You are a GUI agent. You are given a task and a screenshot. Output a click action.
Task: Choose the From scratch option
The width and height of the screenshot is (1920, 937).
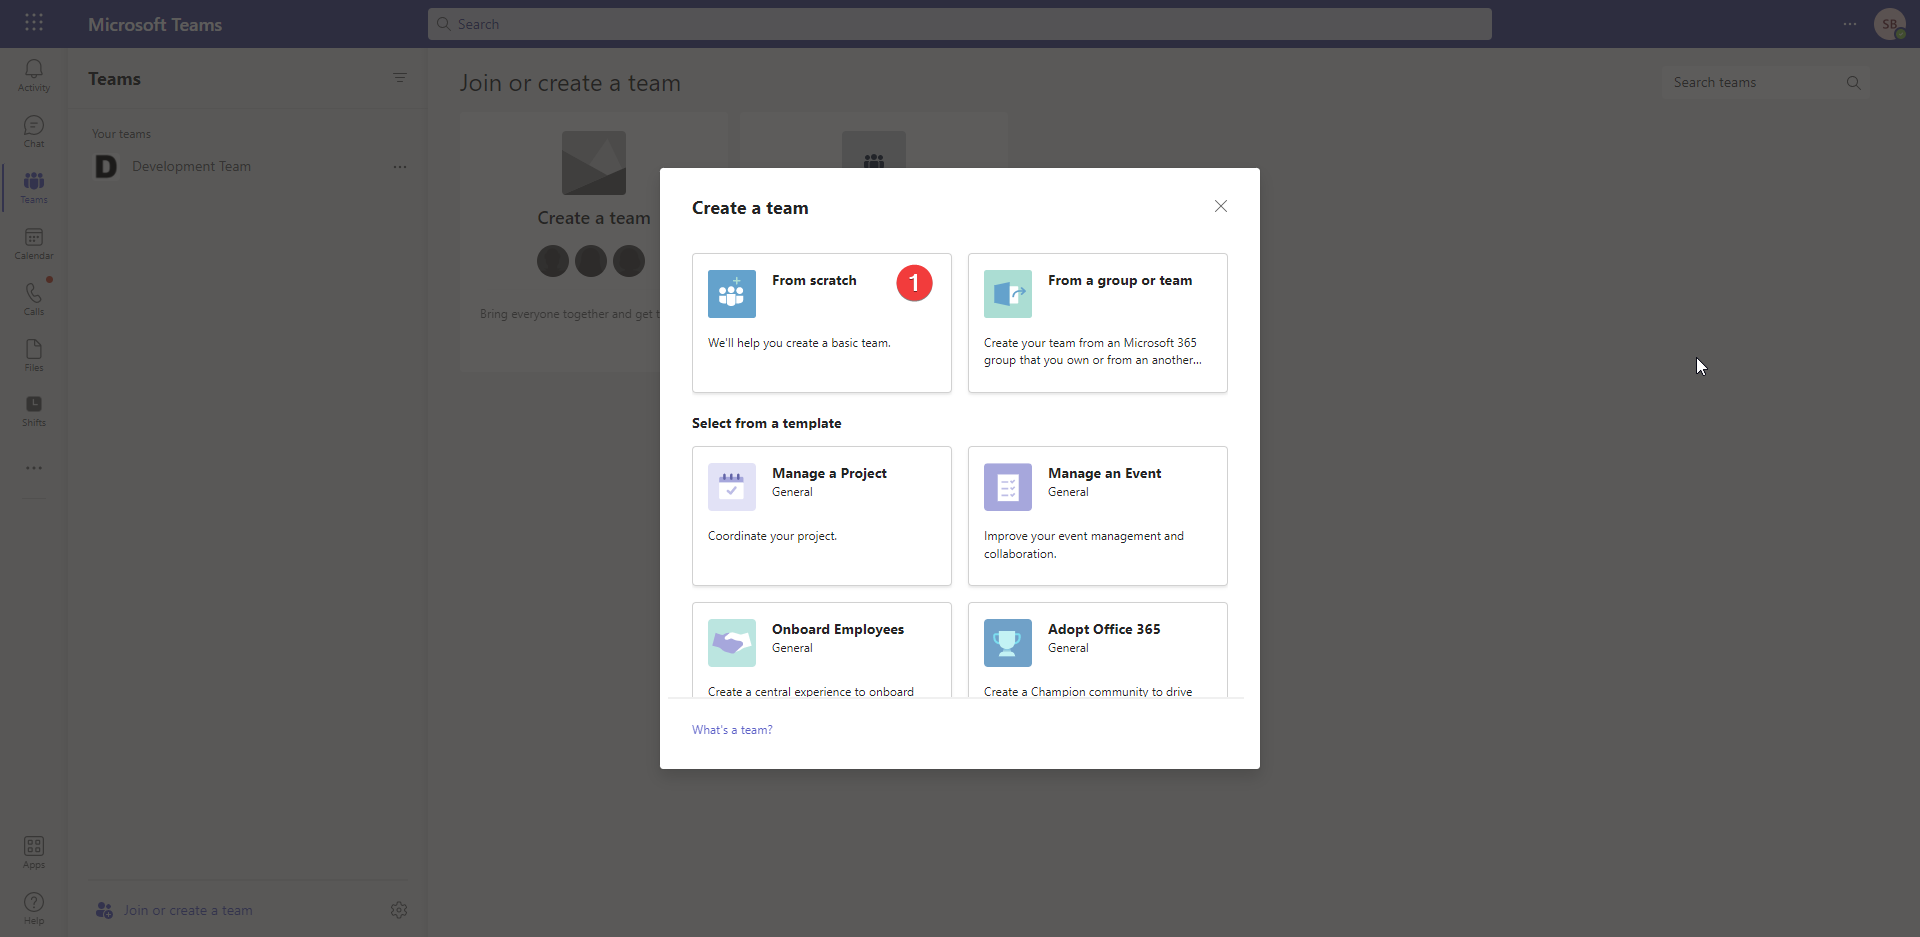[822, 323]
